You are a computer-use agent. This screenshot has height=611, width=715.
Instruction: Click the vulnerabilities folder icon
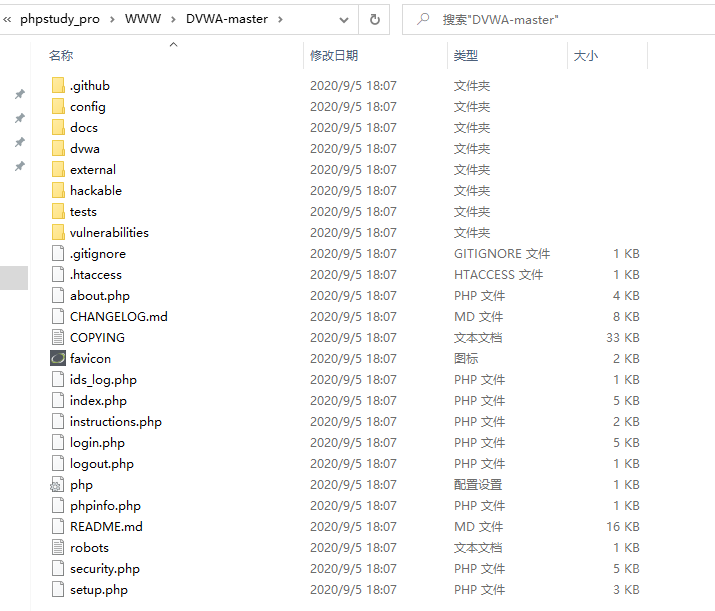(x=58, y=232)
